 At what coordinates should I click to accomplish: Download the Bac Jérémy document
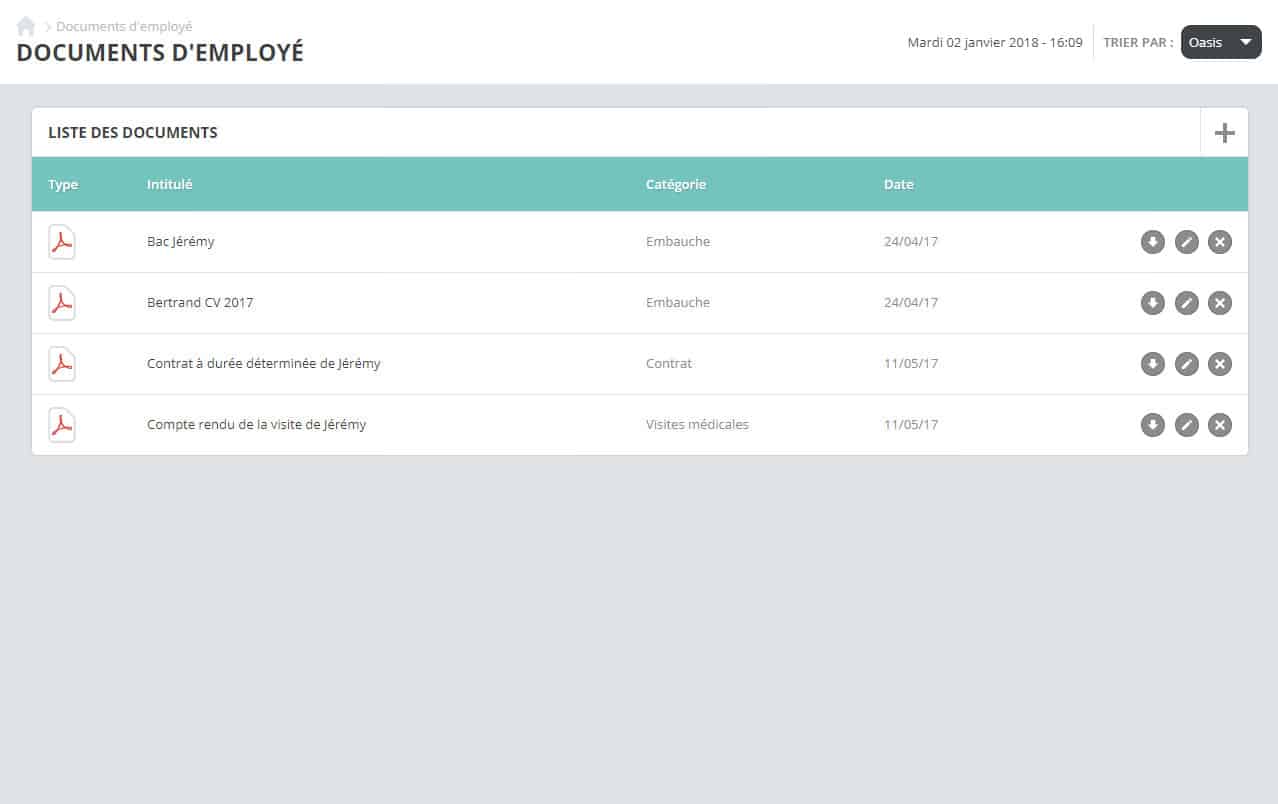(x=1153, y=242)
